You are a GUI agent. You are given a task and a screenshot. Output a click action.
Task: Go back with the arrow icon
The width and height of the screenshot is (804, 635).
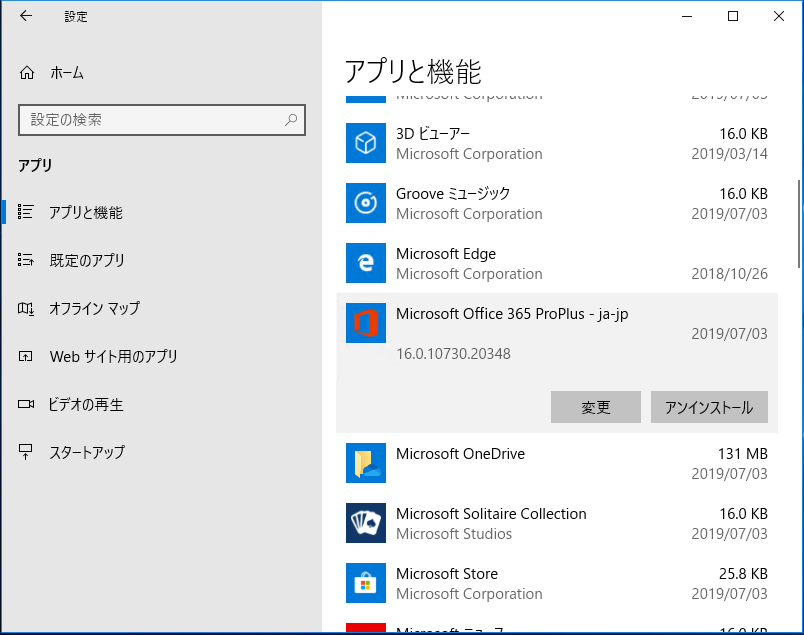tap(26, 16)
